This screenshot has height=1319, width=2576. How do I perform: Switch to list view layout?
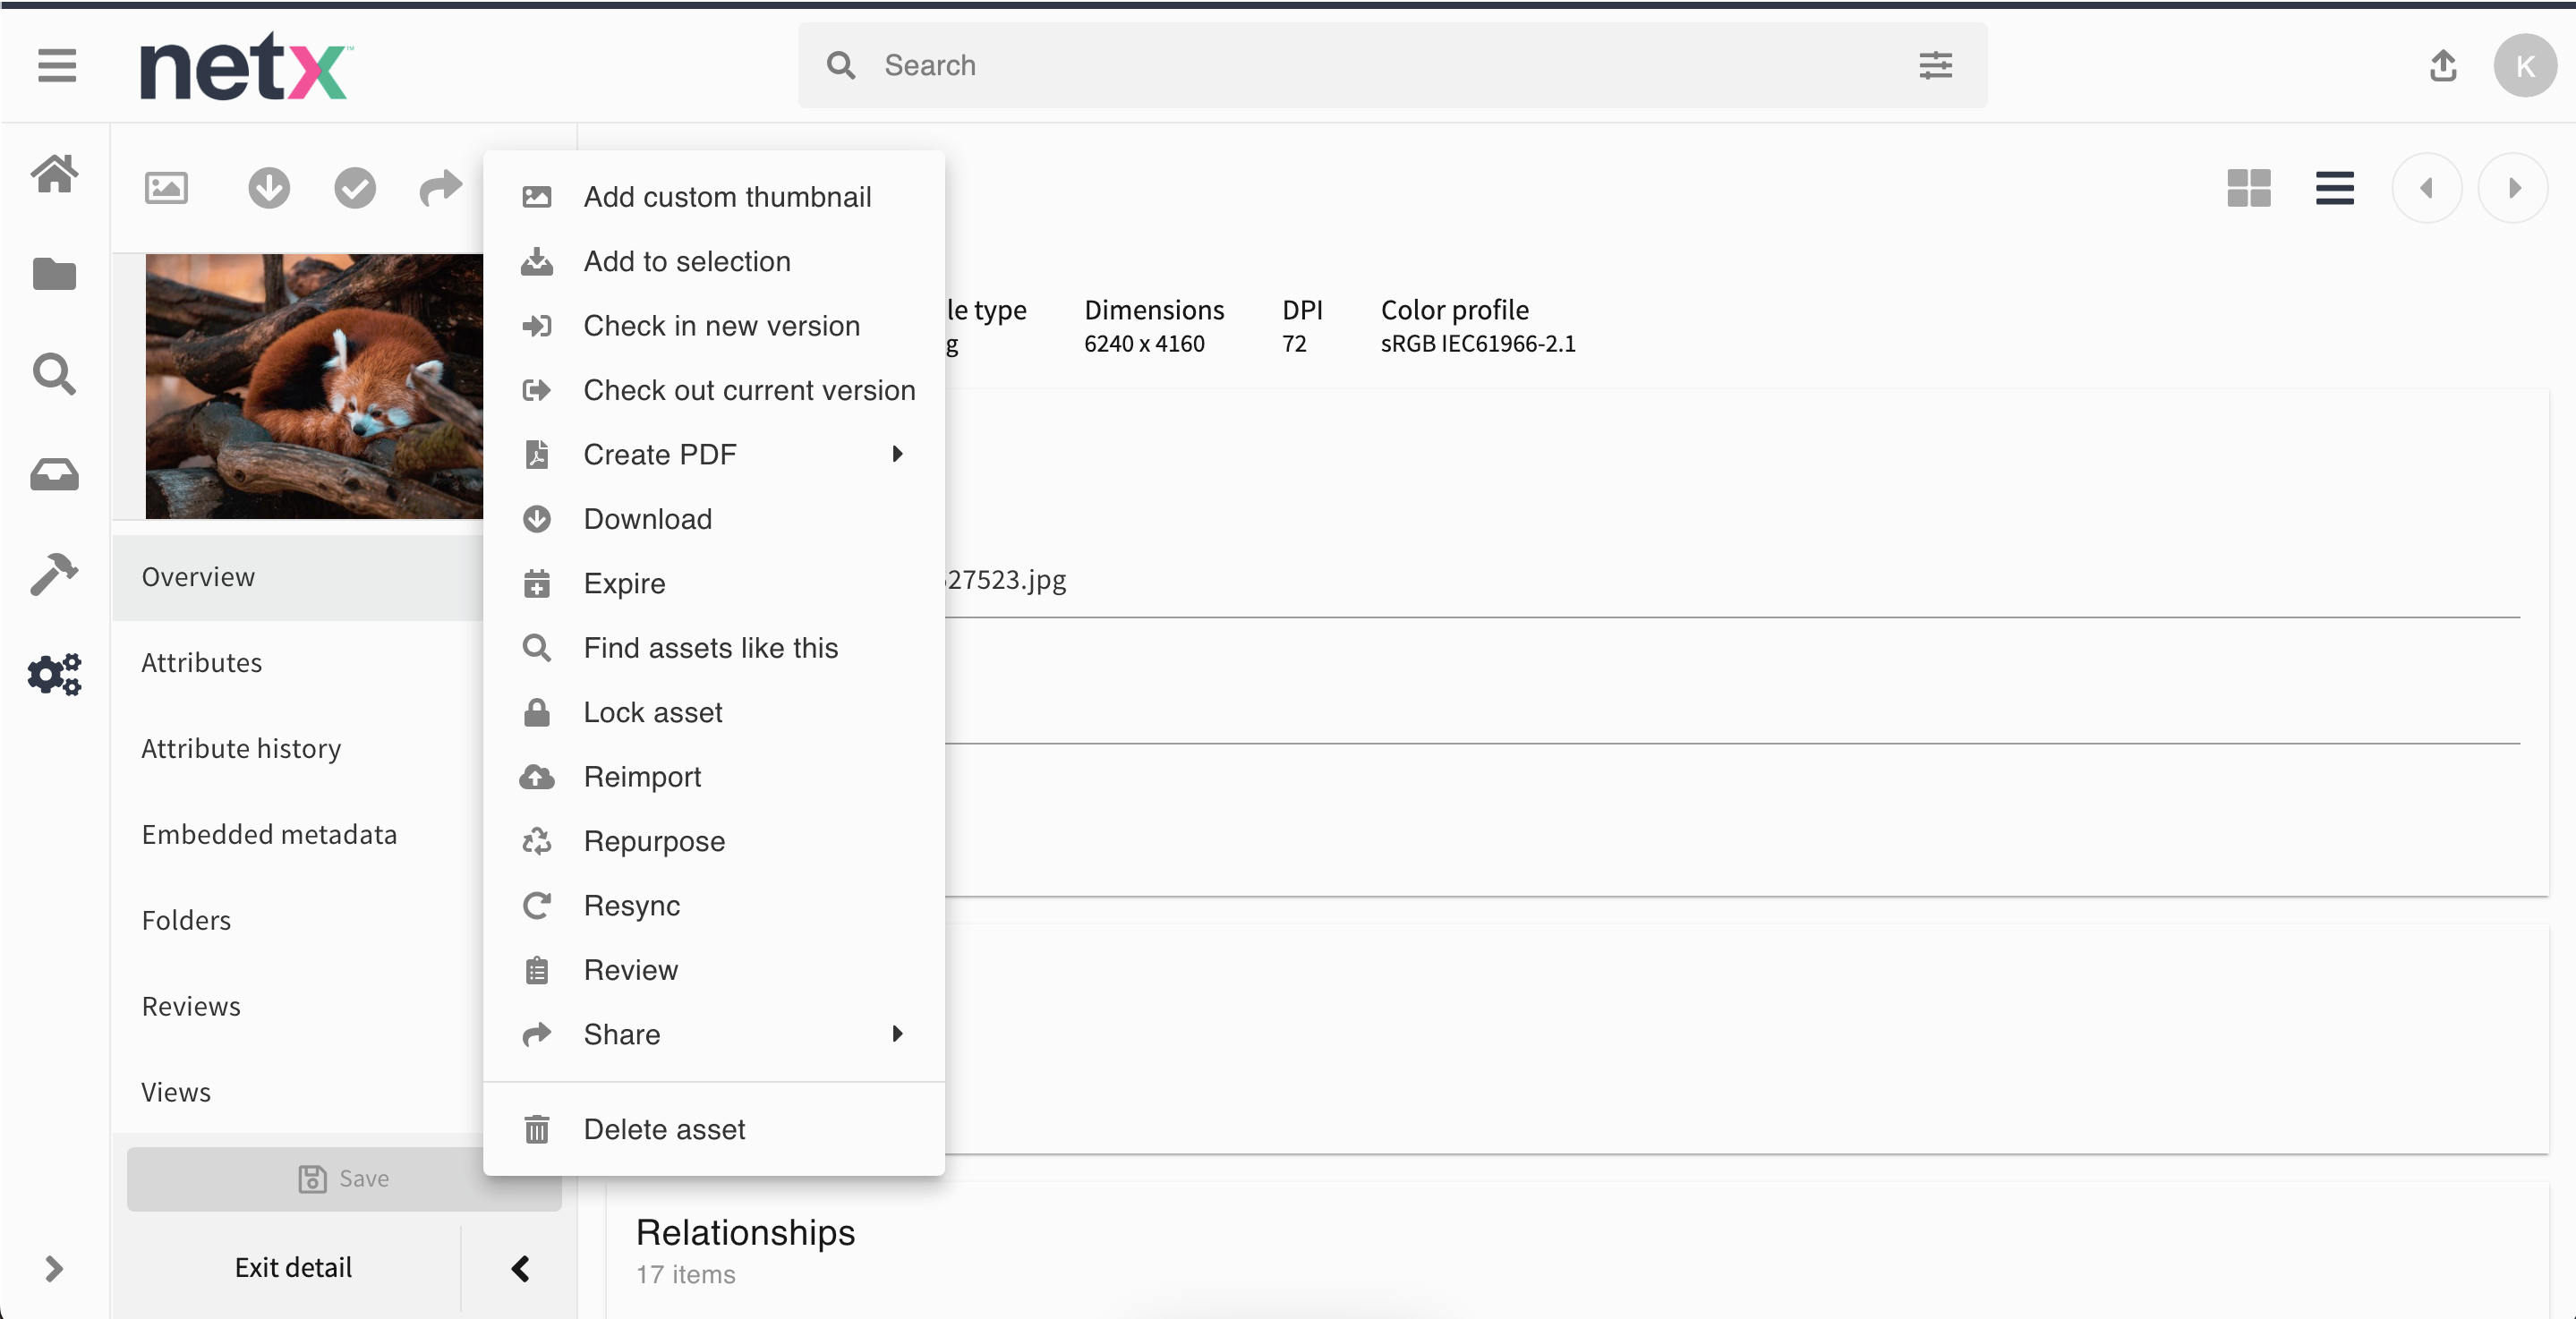(x=2334, y=188)
